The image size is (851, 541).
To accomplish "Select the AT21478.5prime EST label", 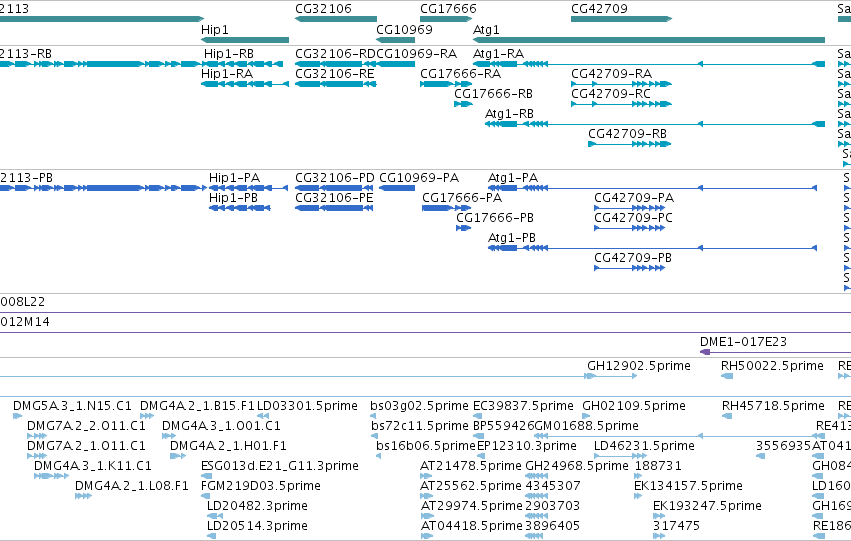I will 471,466.
